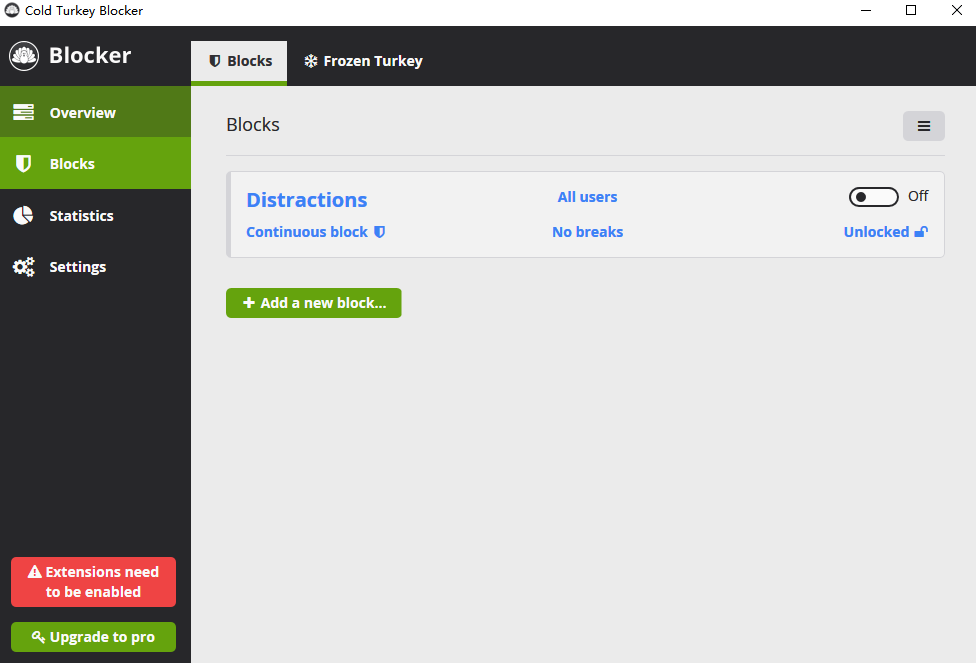Viewport: 976px width, 663px height.
Task: Click the Overview server-stack icon
Action: coord(23,113)
